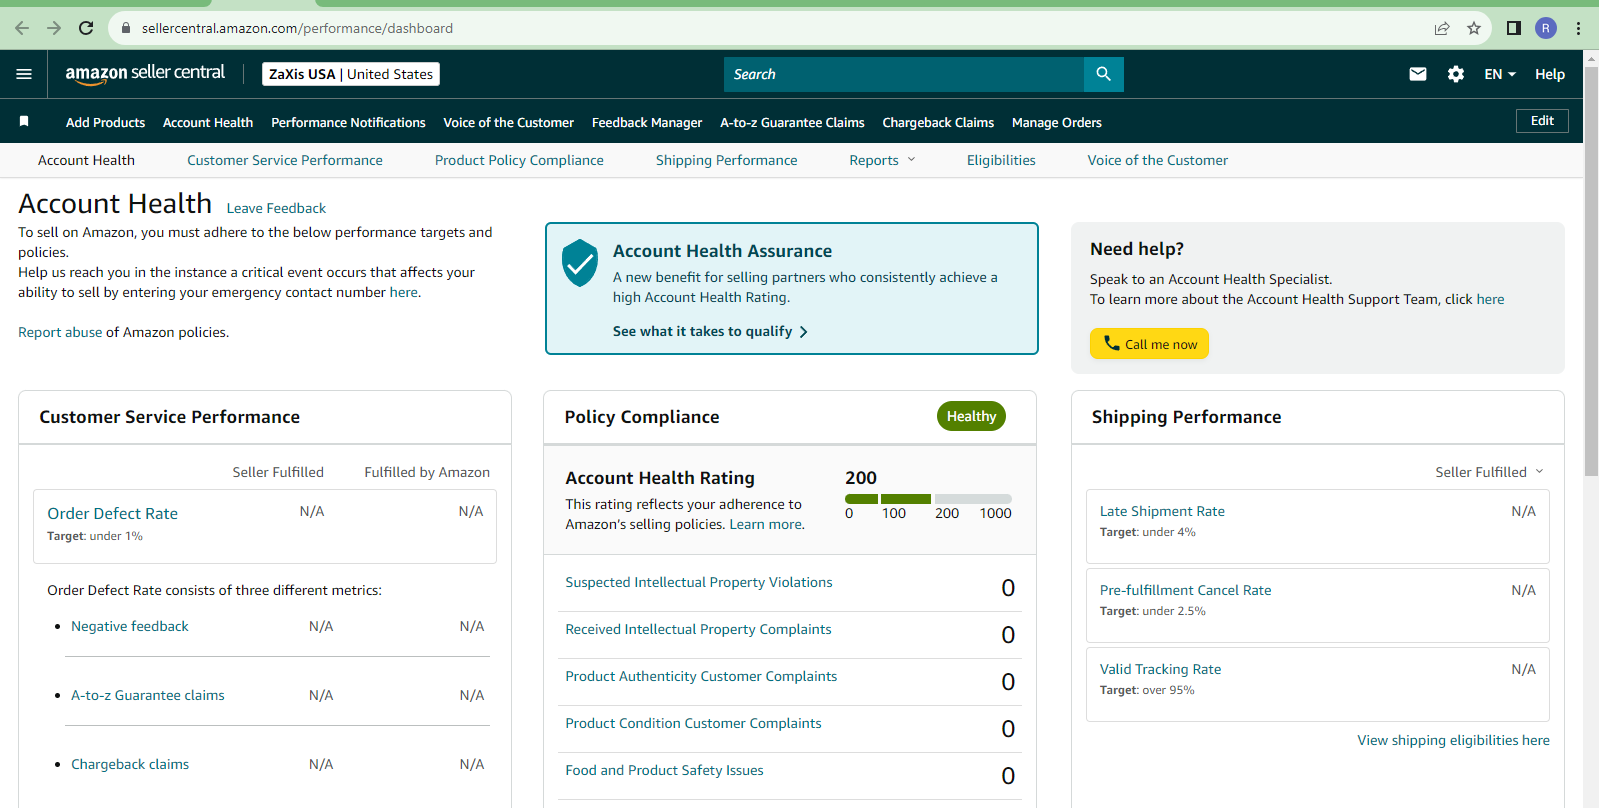Click the share page icon
Screen dimensions: 1599x808
(x=1442, y=28)
